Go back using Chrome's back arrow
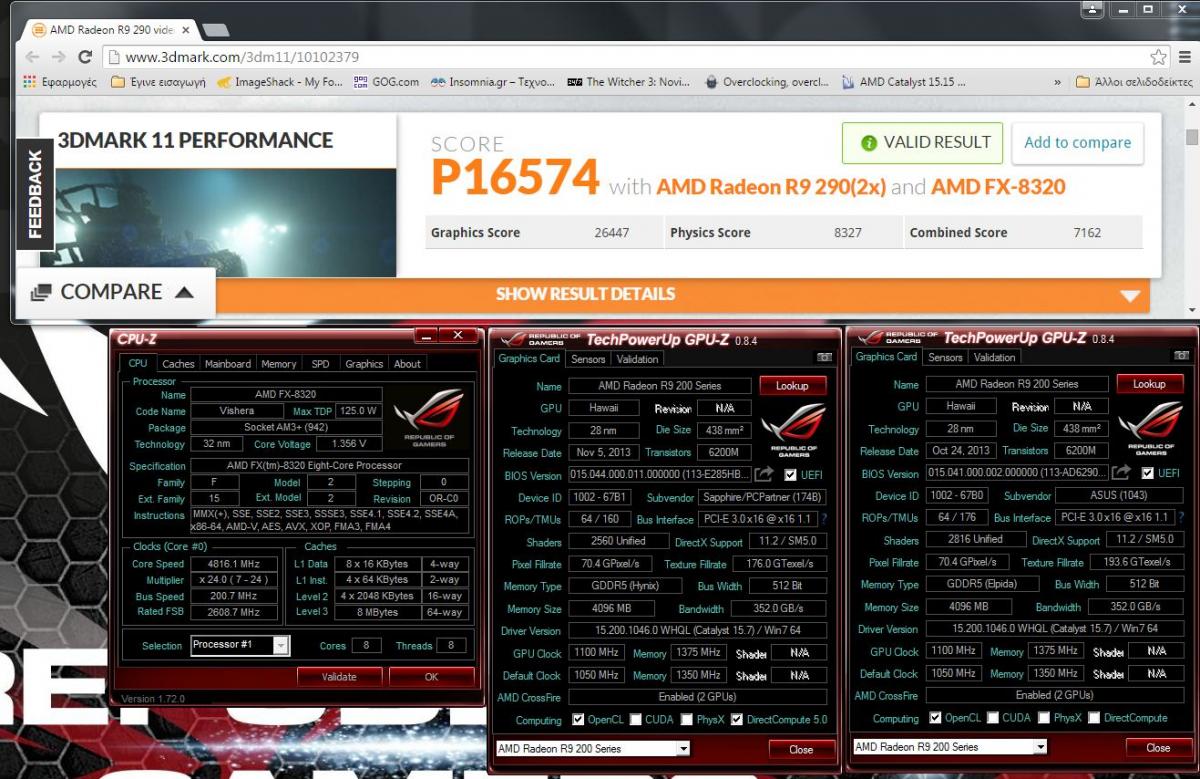 tap(32, 57)
